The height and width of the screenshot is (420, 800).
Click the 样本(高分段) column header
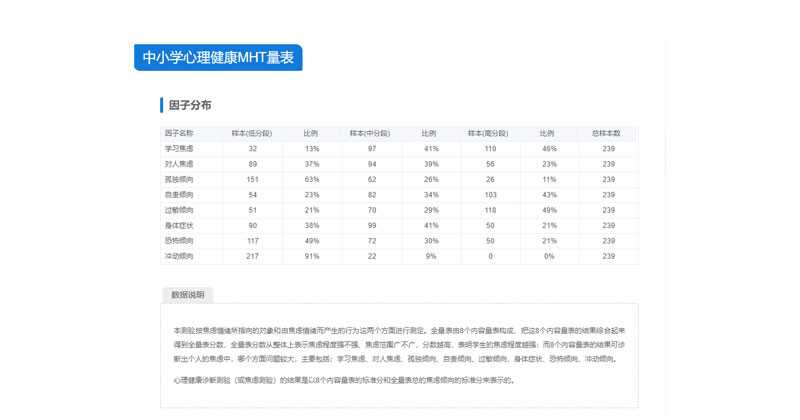pos(488,133)
